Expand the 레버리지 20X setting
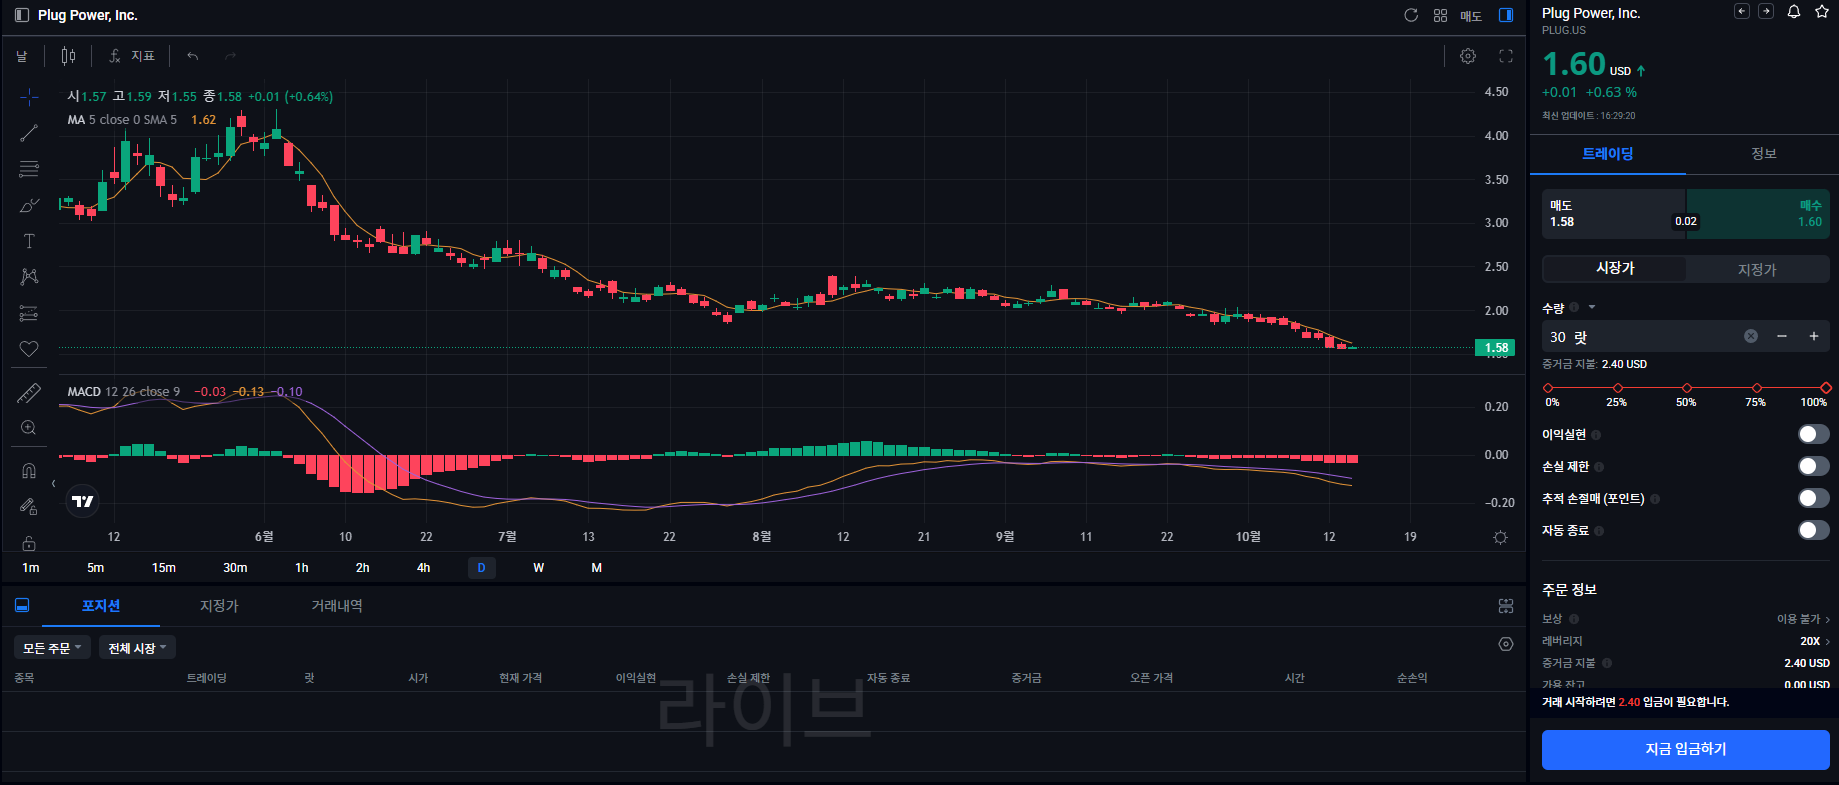This screenshot has width=1839, height=785. pos(1815,641)
